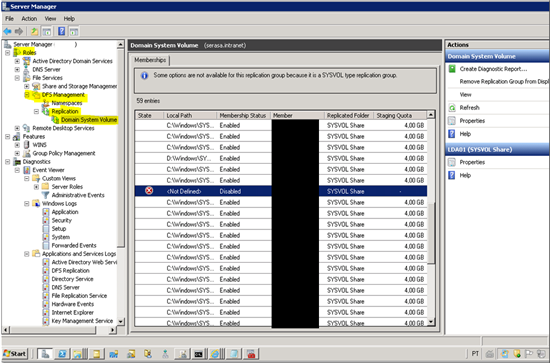Sort by Membership Status column header
The width and height of the screenshot is (550, 363).
click(x=243, y=115)
